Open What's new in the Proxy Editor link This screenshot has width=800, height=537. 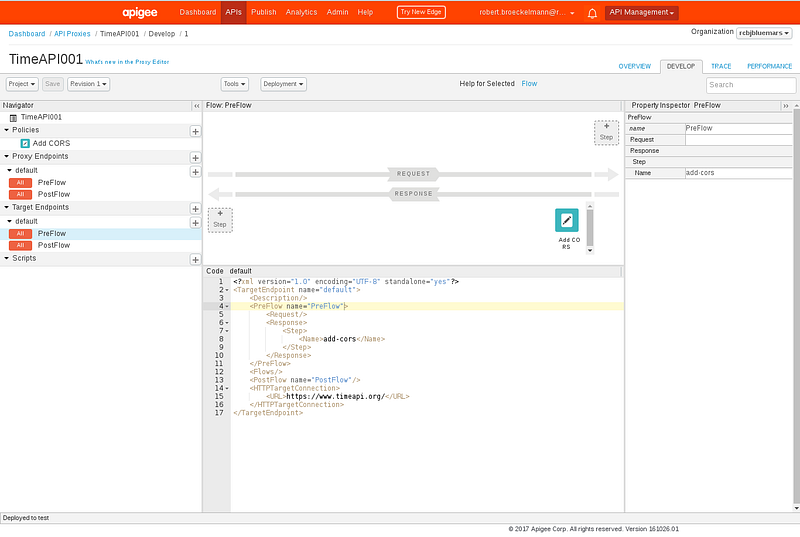(127, 62)
